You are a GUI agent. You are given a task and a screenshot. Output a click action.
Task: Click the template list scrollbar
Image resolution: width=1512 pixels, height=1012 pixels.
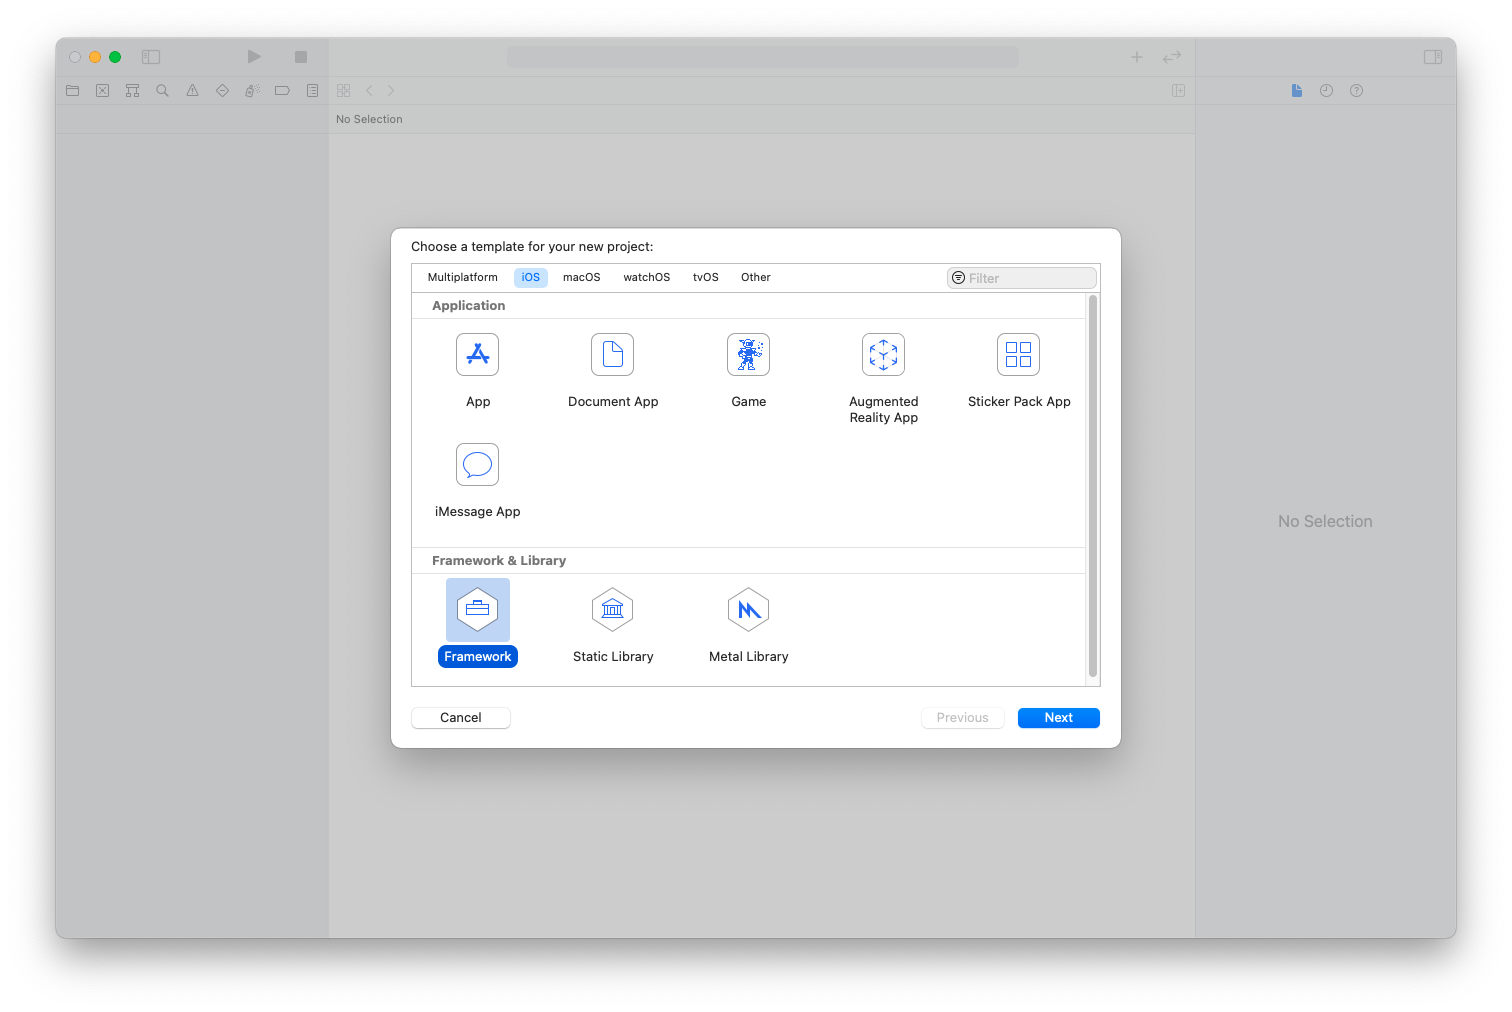[1092, 487]
